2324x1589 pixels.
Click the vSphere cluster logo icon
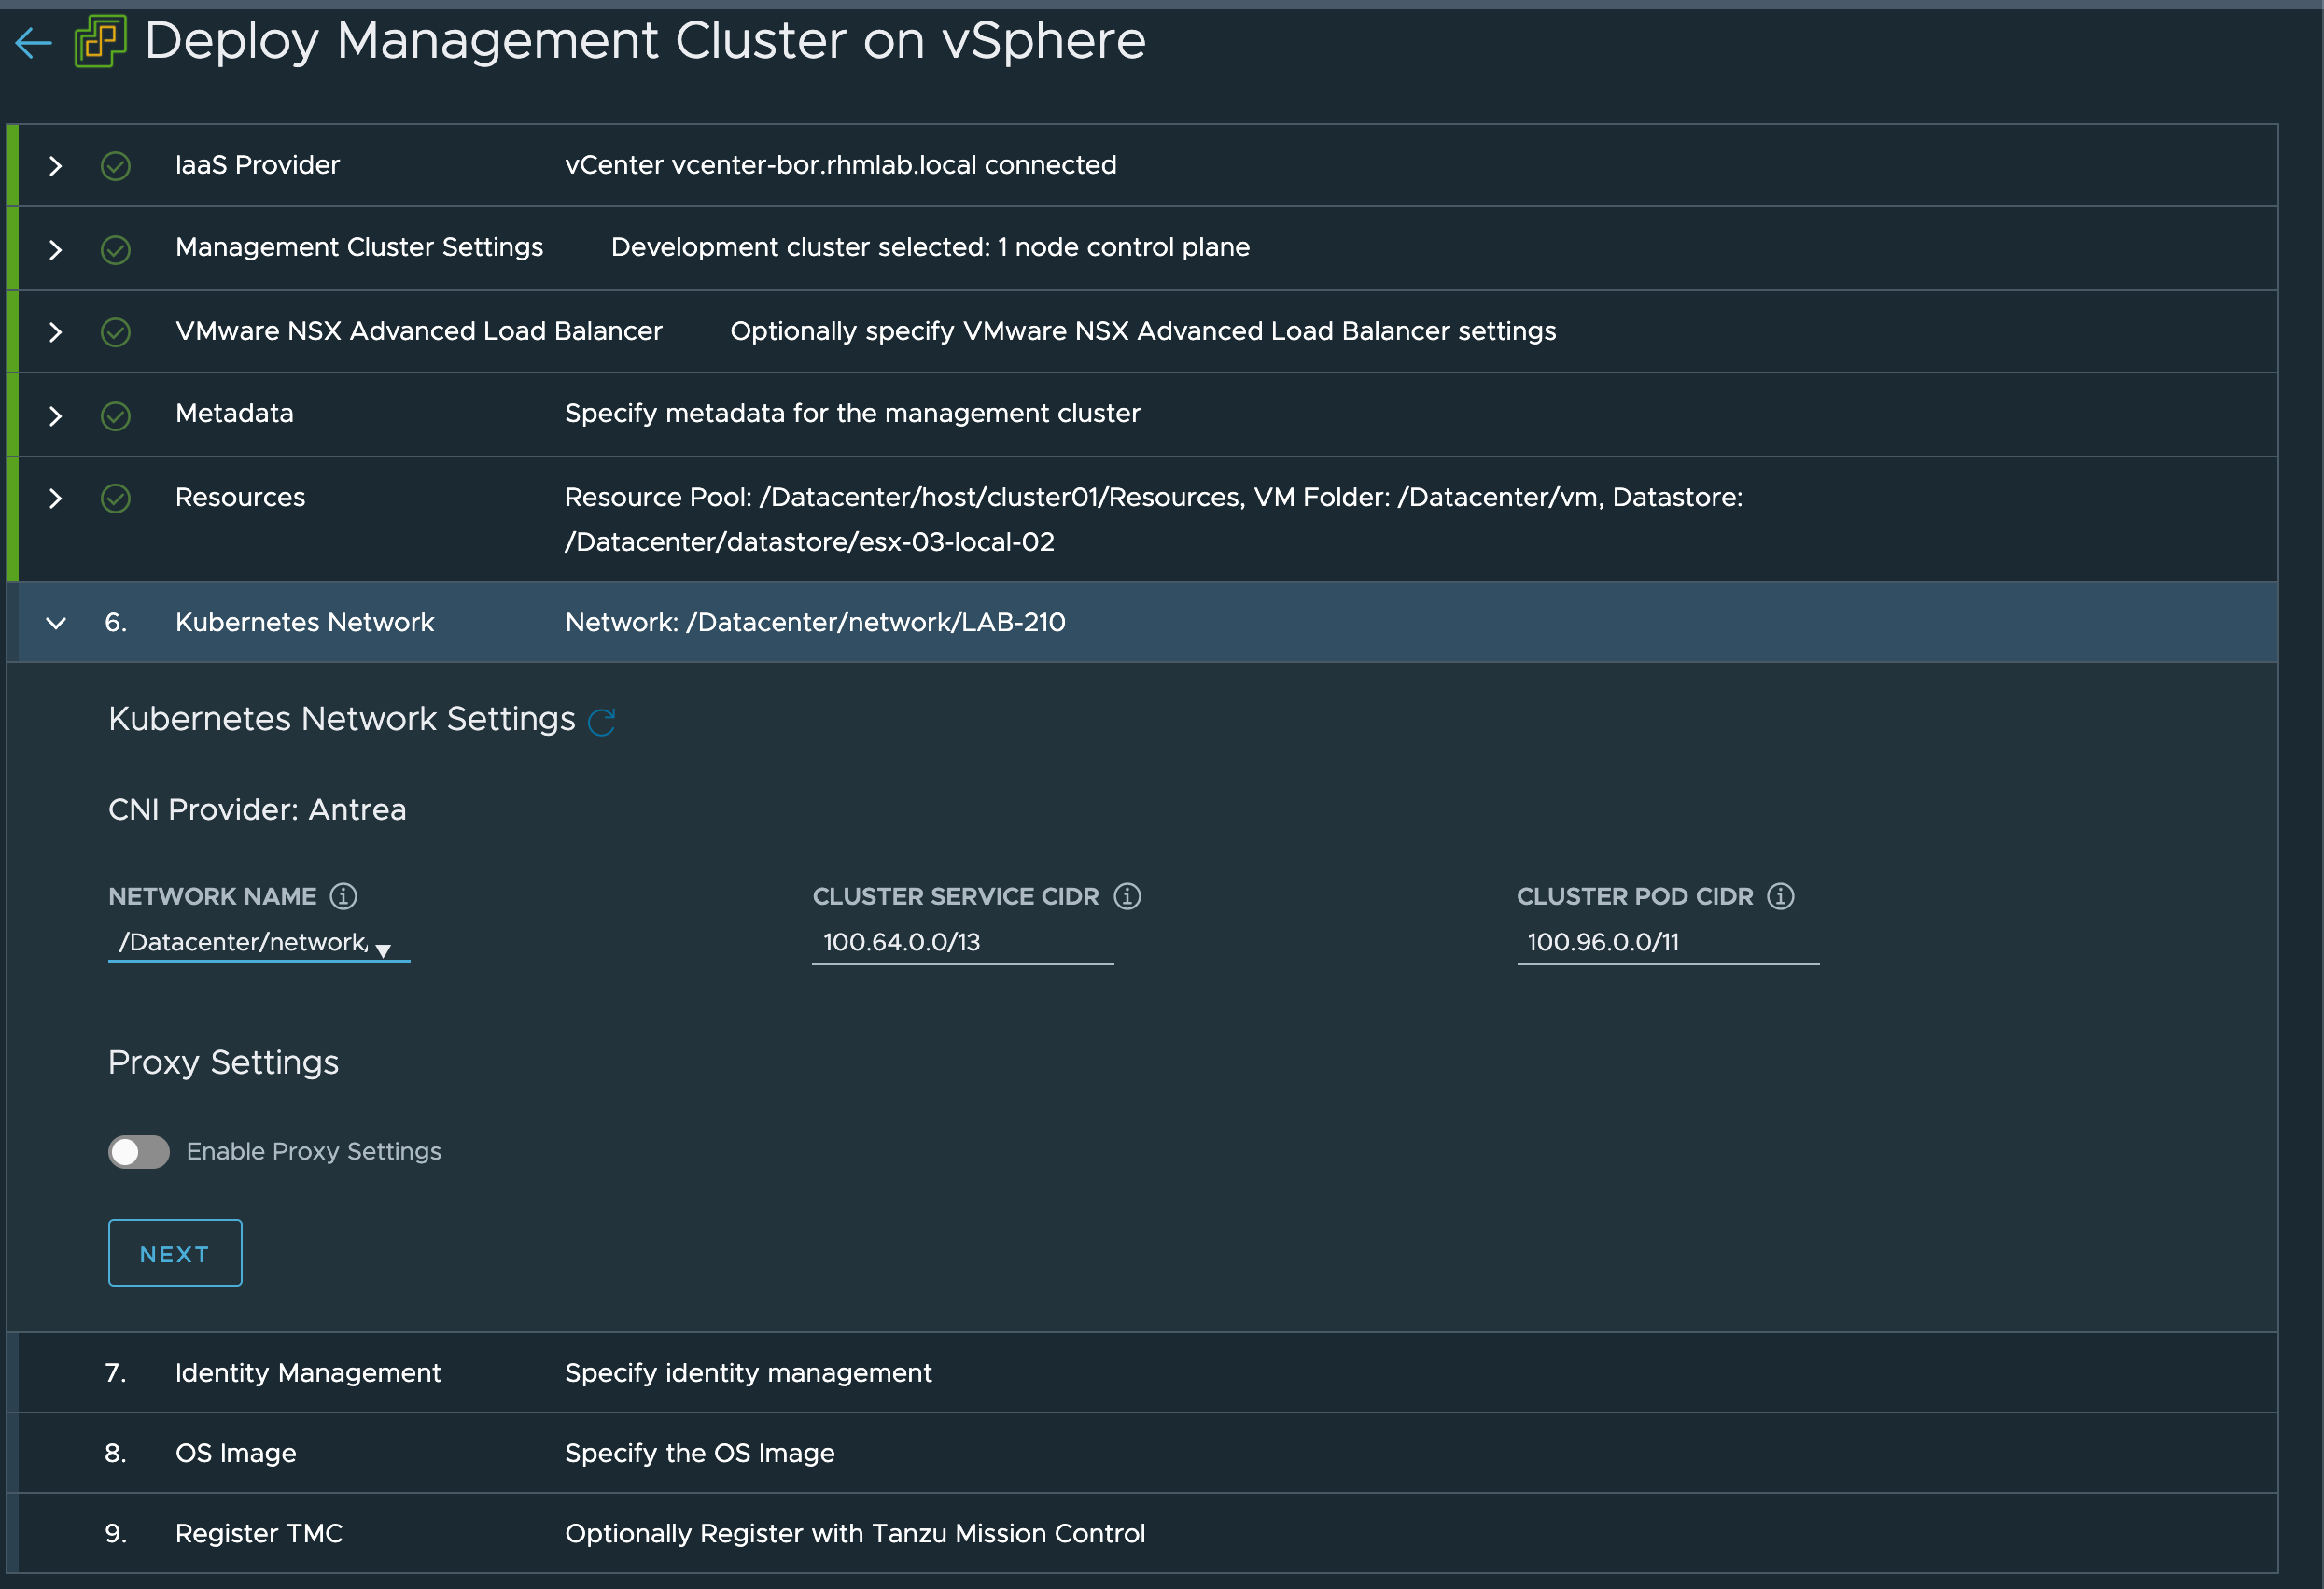point(100,42)
